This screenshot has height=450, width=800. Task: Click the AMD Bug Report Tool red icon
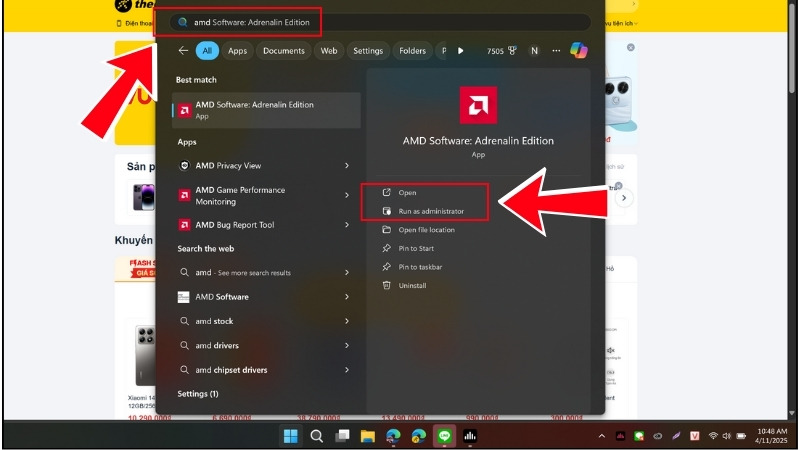[184, 224]
